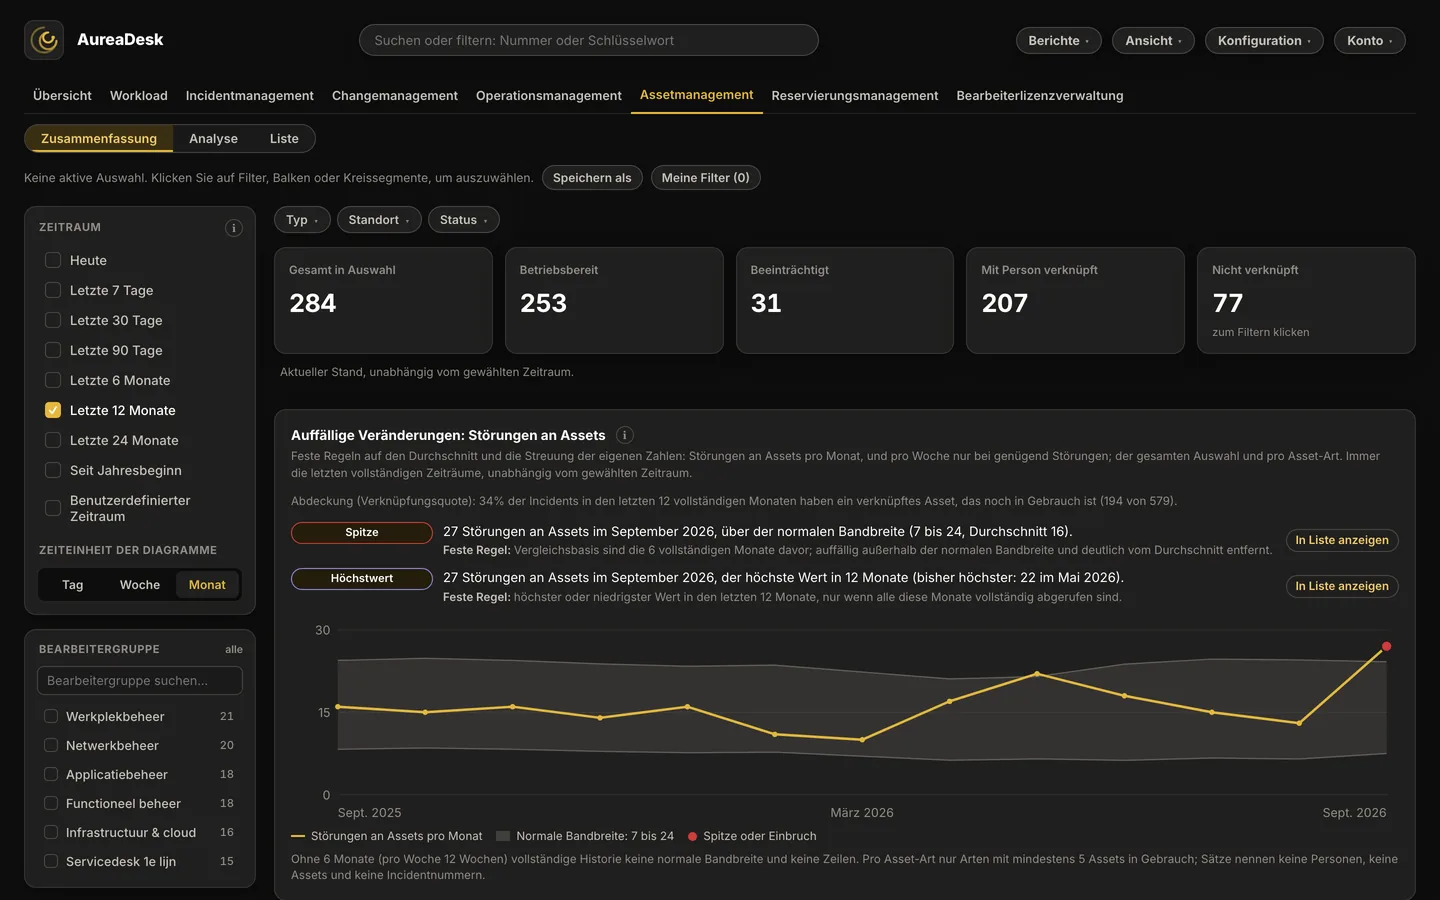Click the Spitze badge label
1440x900 pixels.
pyautogui.click(x=362, y=533)
